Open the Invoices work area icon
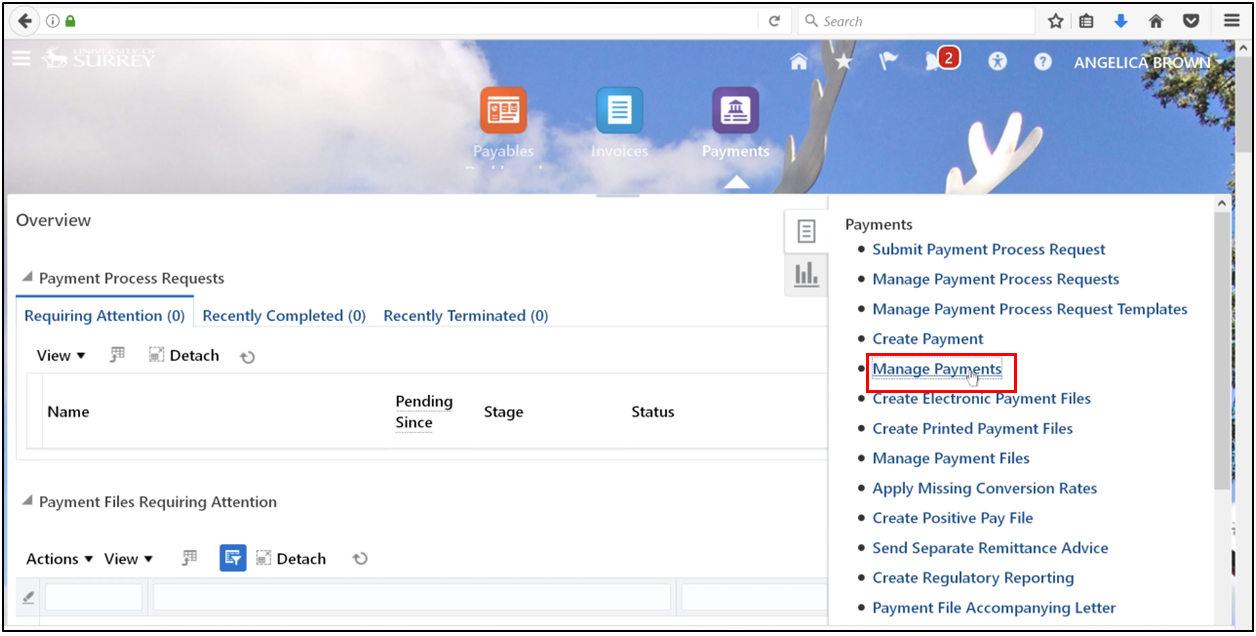This screenshot has width=1256, height=636. (x=619, y=110)
